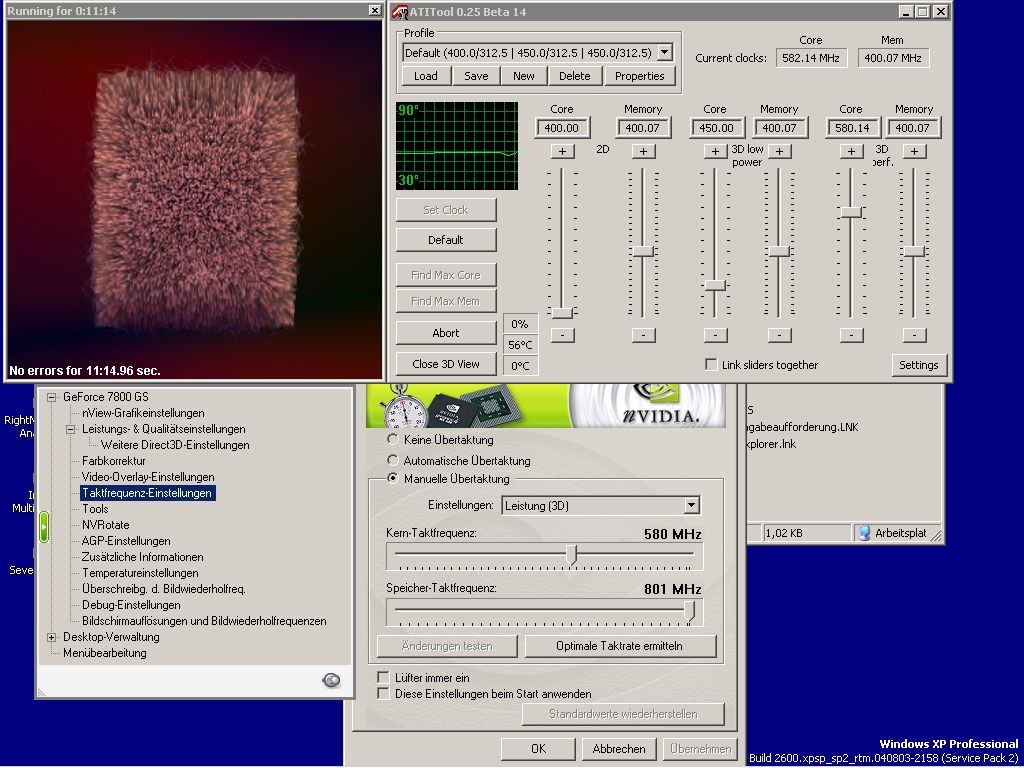Viewport: 1024px width, 768px height.
Task: Increase 2D Core clock with plus button
Action: [x=562, y=152]
